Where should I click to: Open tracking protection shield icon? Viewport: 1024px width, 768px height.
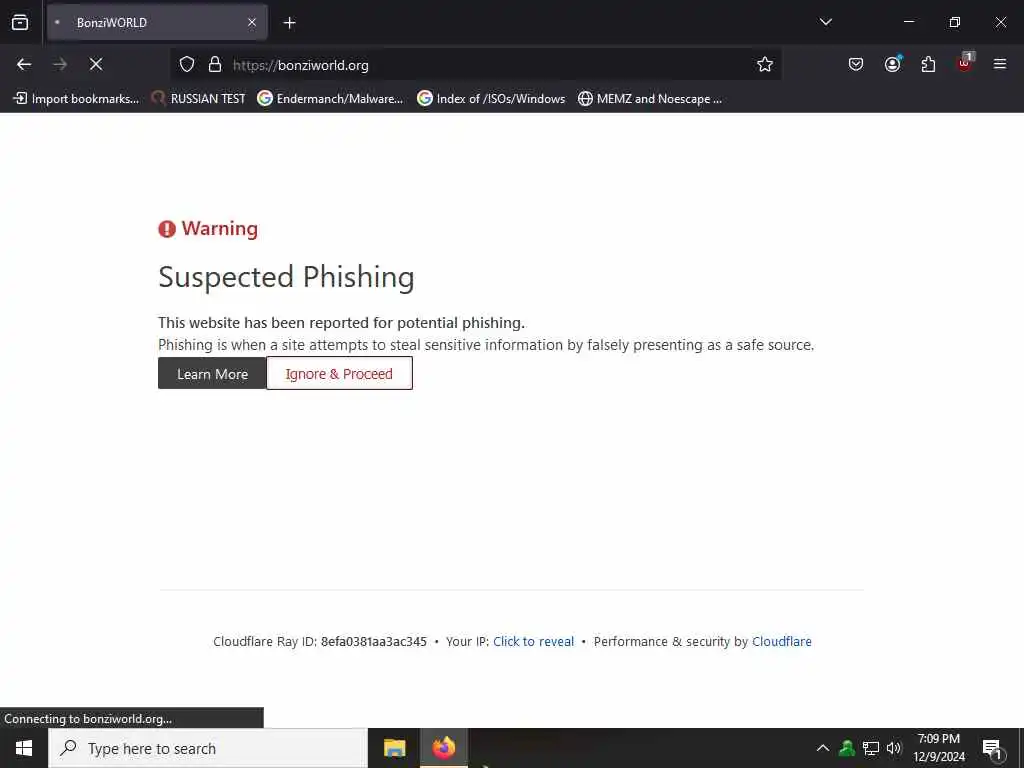click(x=187, y=65)
